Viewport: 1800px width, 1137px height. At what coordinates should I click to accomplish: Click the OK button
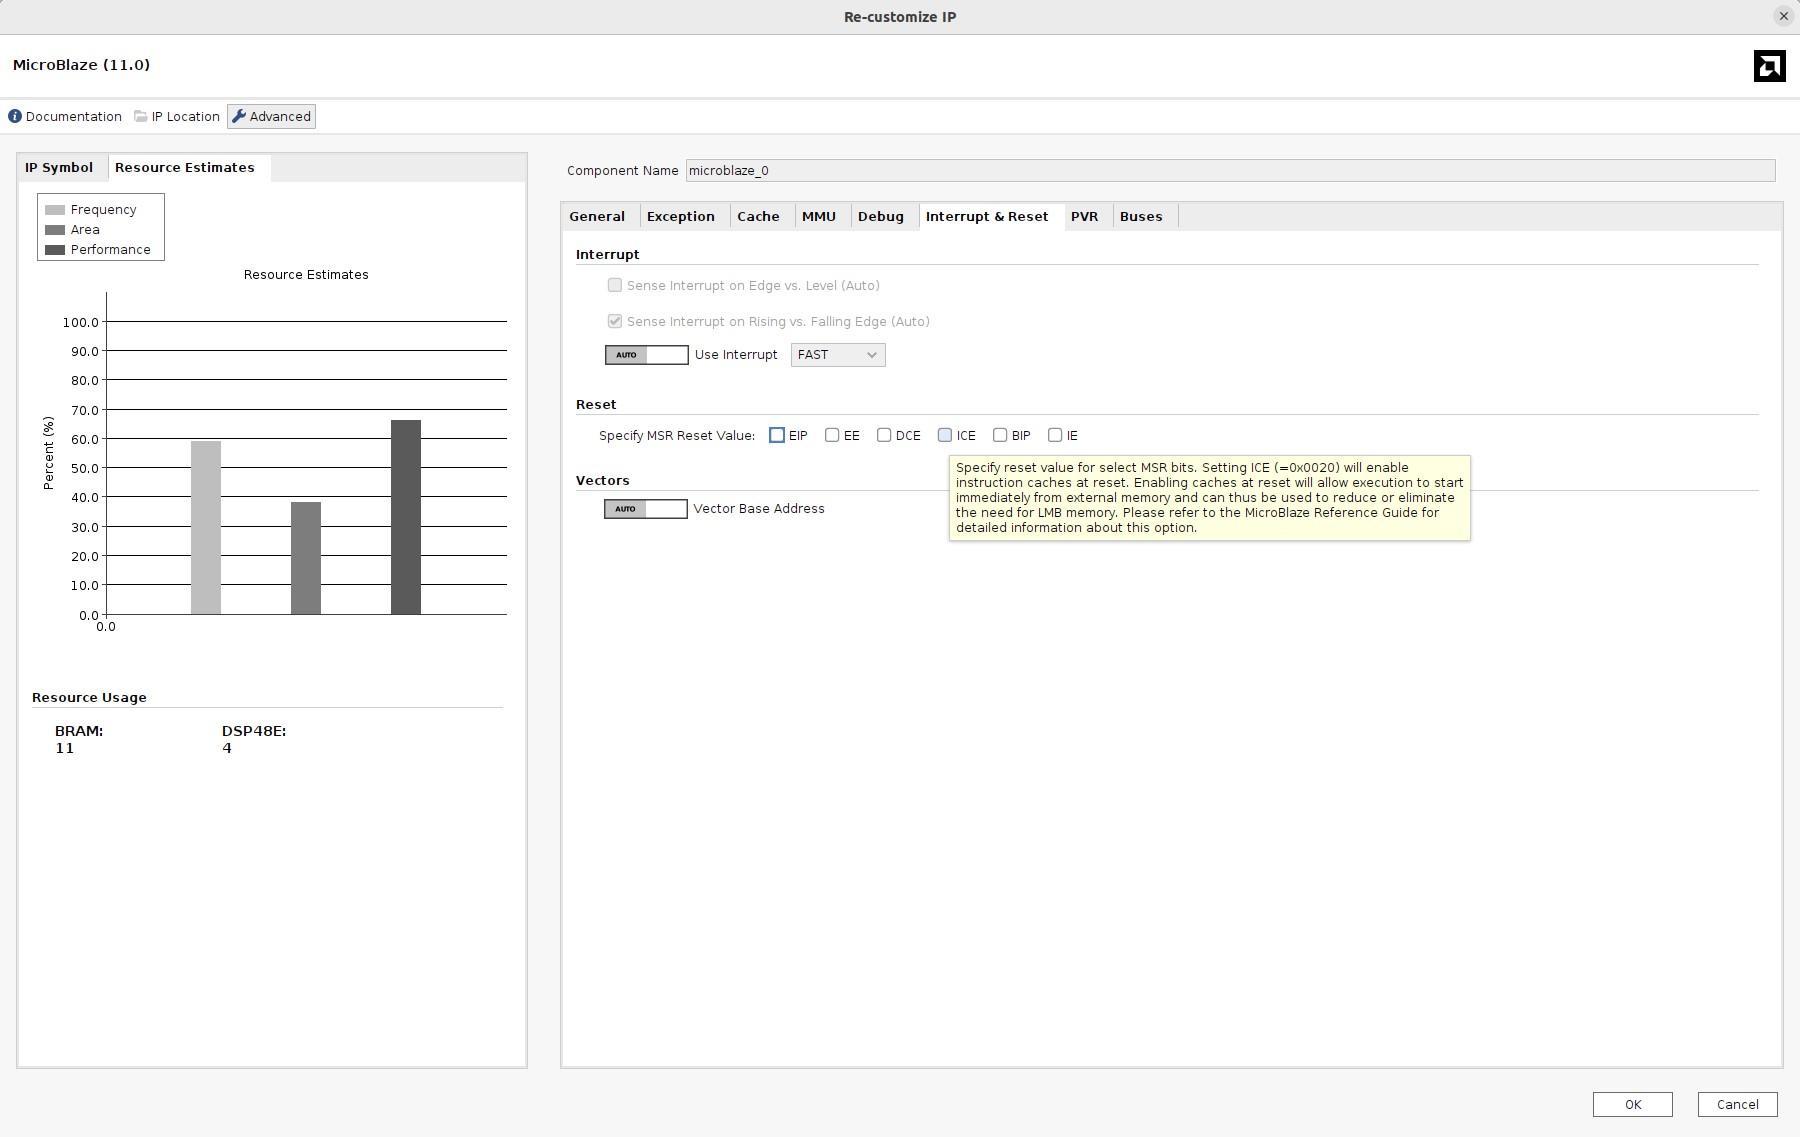tap(1633, 1104)
